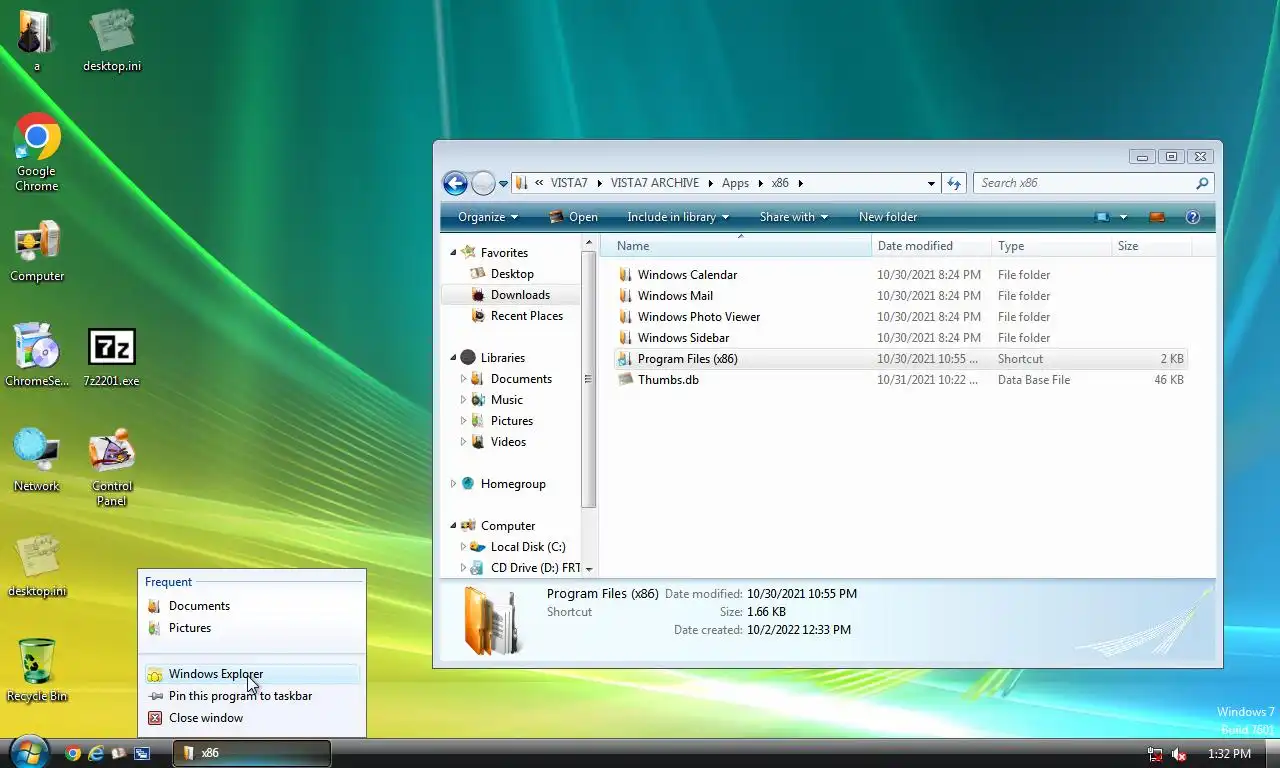Select the Control Panel desktop icon
Image resolution: width=1280 pixels, height=768 pixels.
coord(112,468)
